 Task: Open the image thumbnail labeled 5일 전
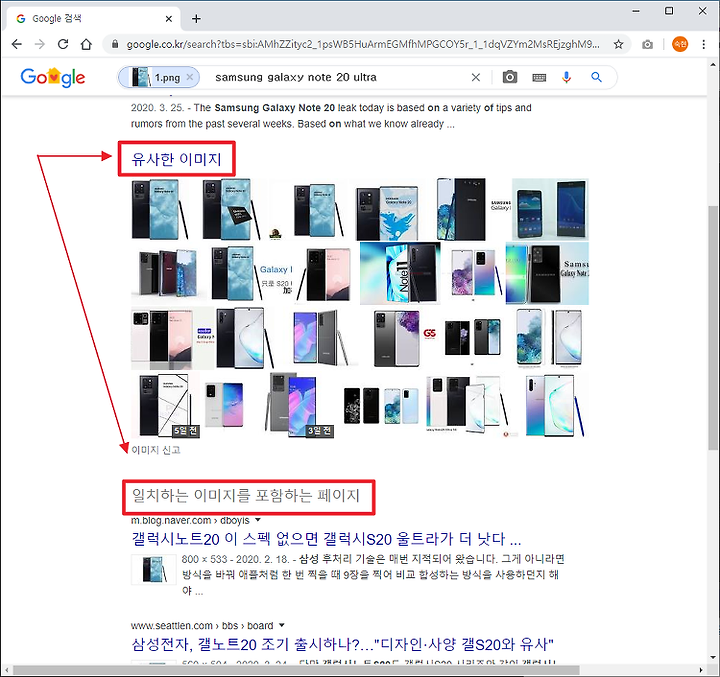(x=165, y=406)
